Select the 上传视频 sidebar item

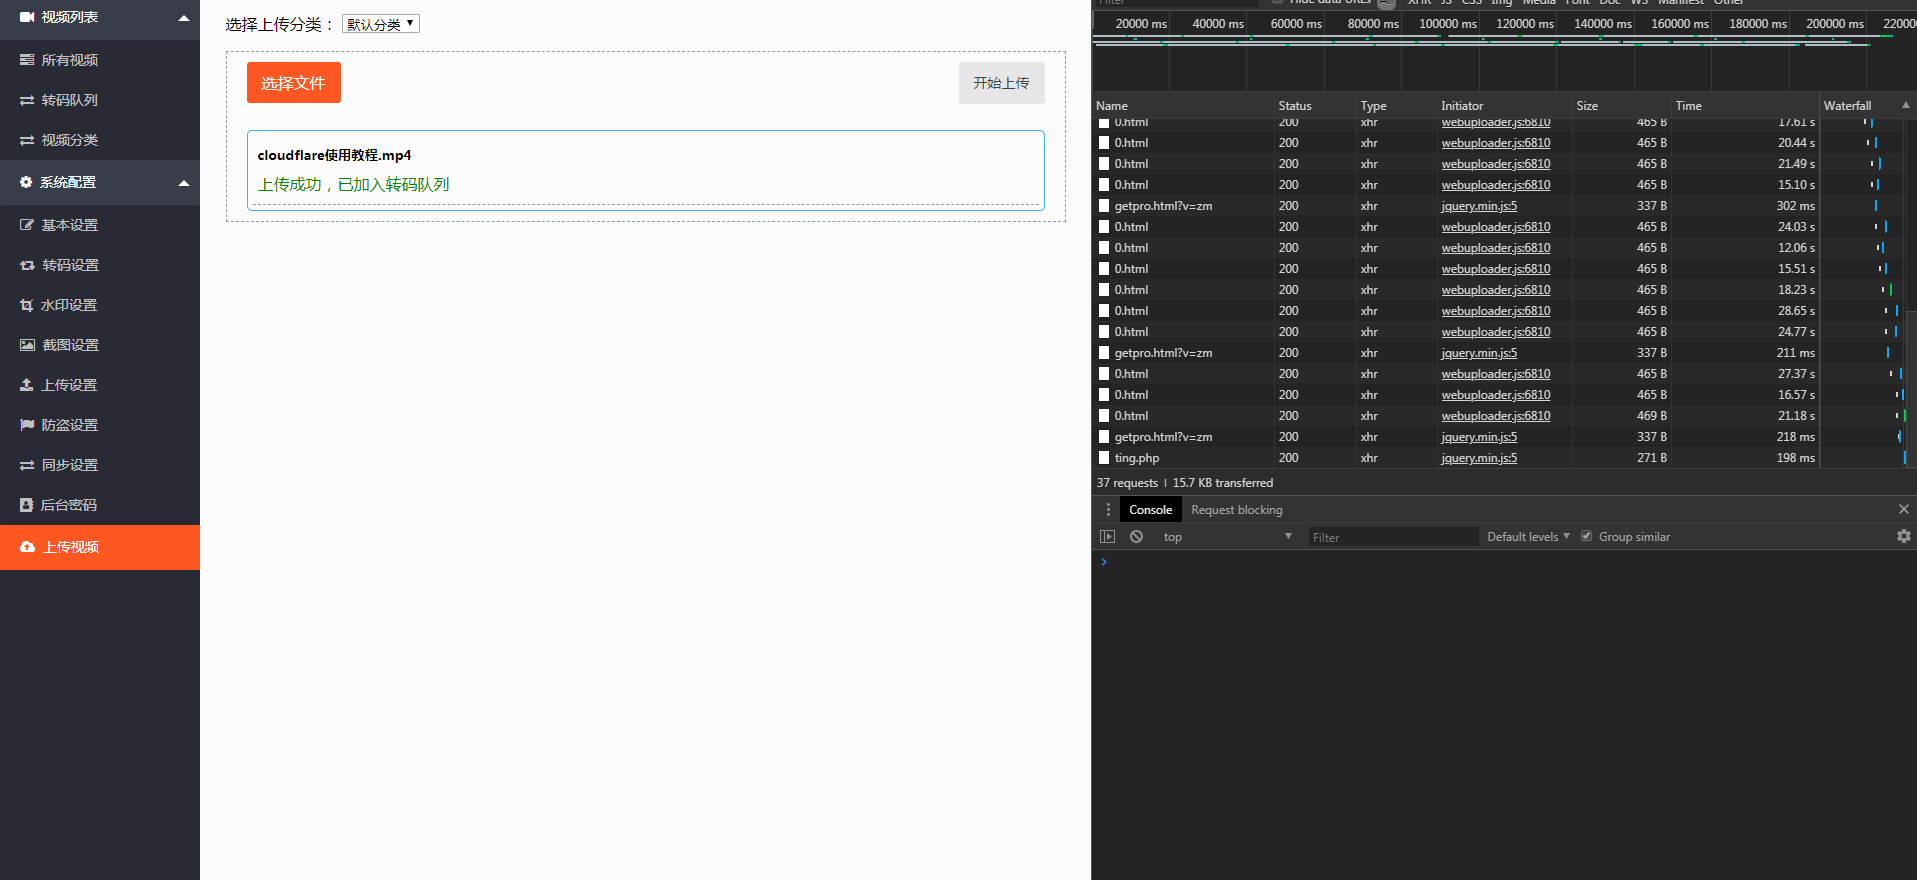(100, 547)
